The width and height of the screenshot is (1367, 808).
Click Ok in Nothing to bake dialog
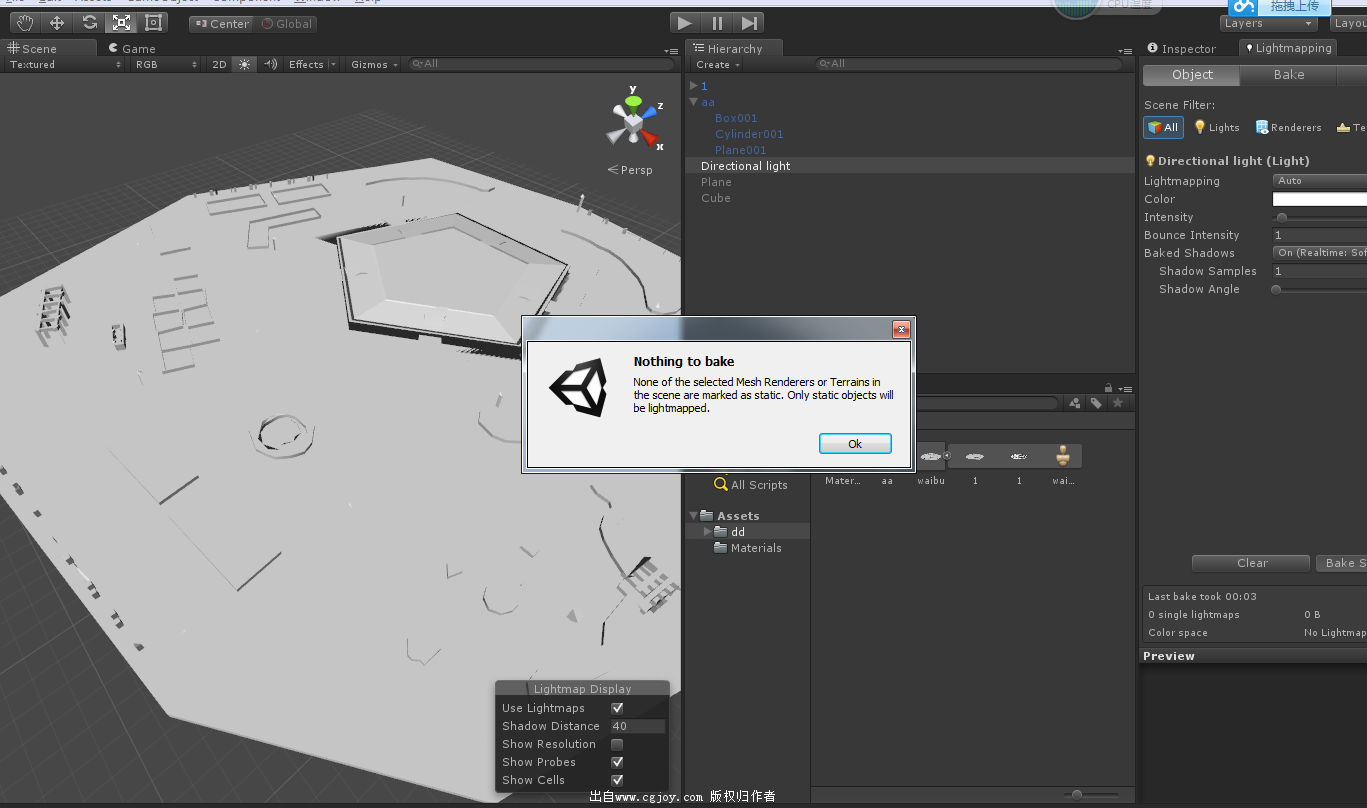855,444
